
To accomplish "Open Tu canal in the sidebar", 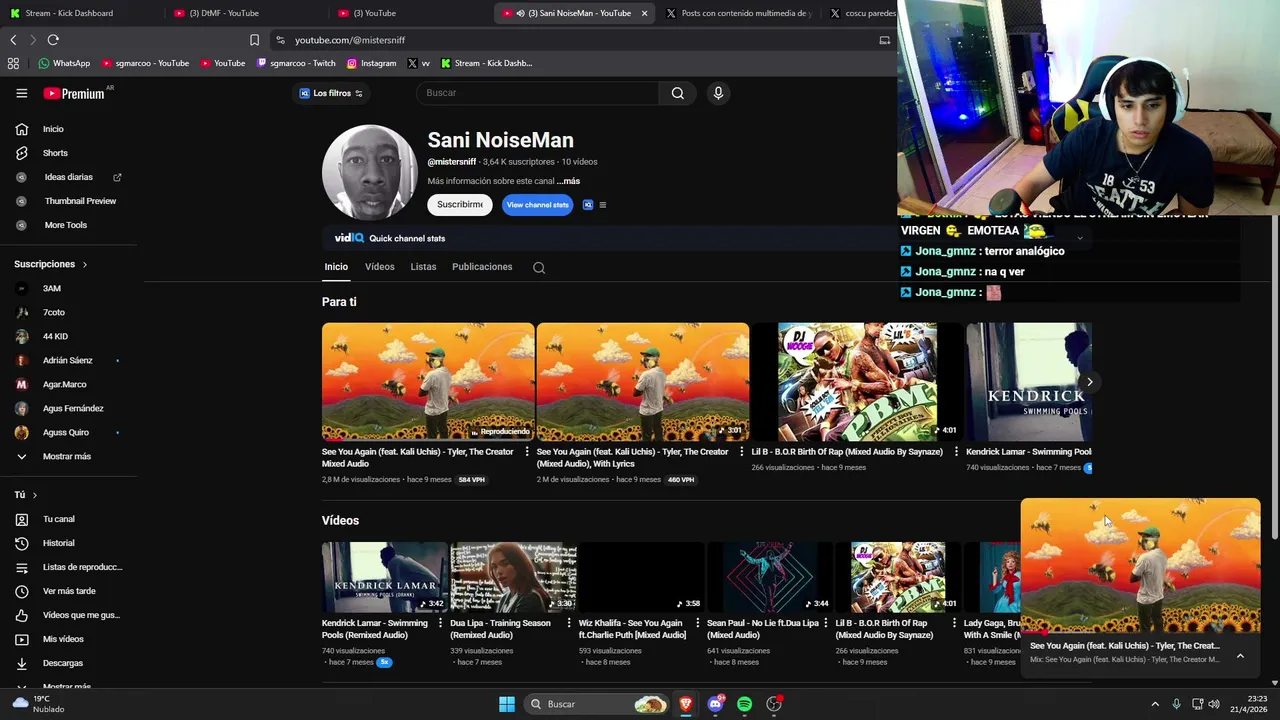I will [58, 519].
